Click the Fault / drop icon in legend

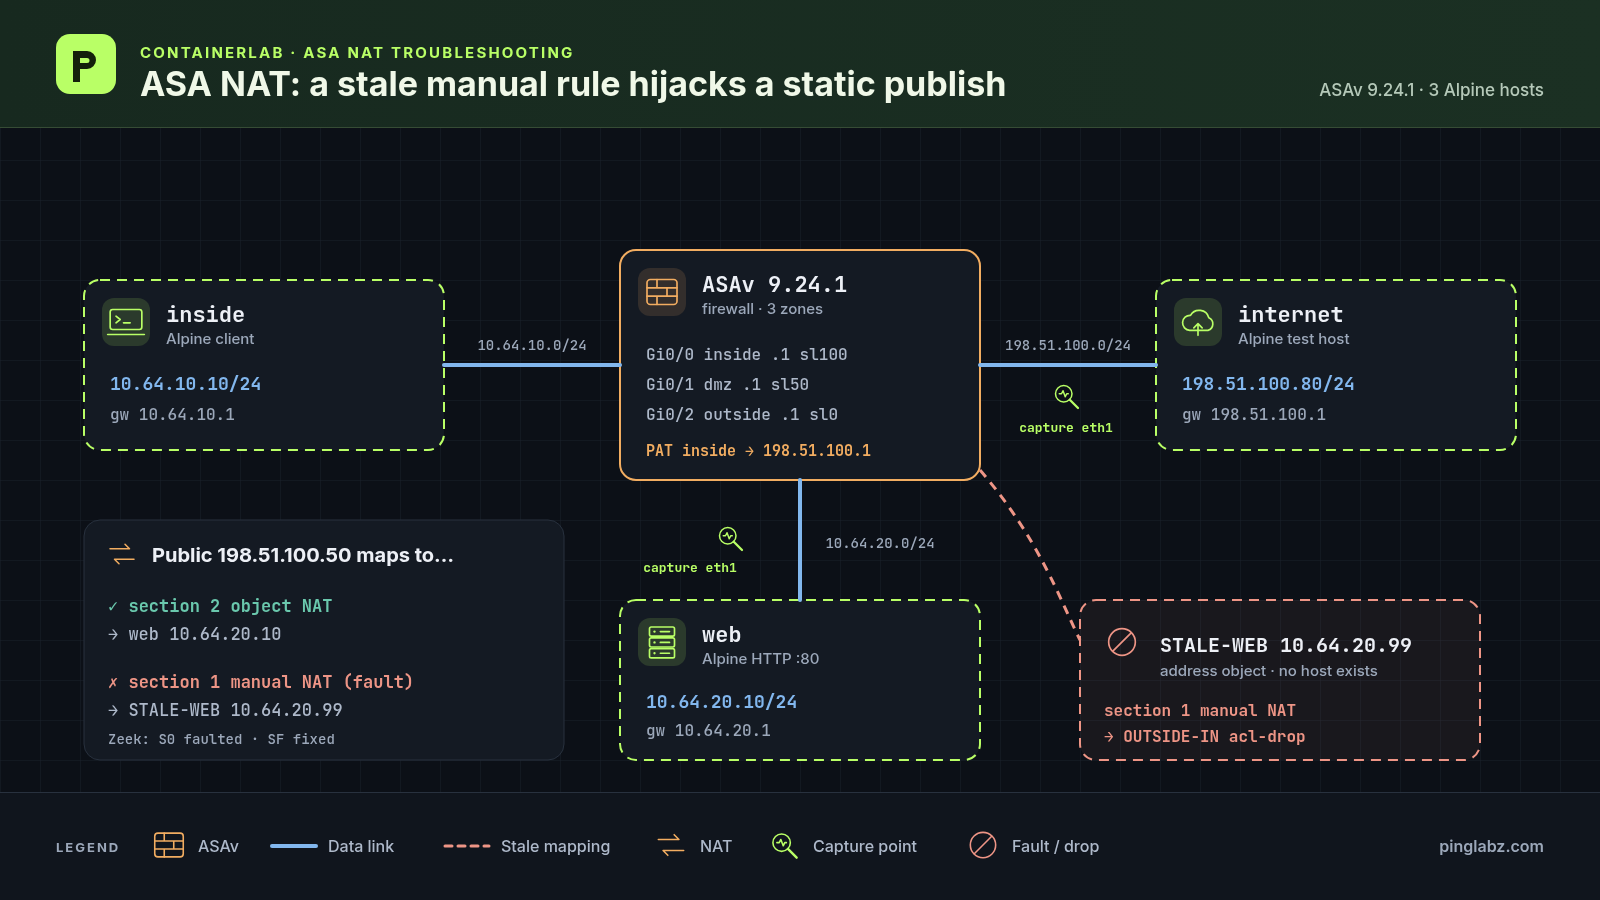click(x=983, y=845)
